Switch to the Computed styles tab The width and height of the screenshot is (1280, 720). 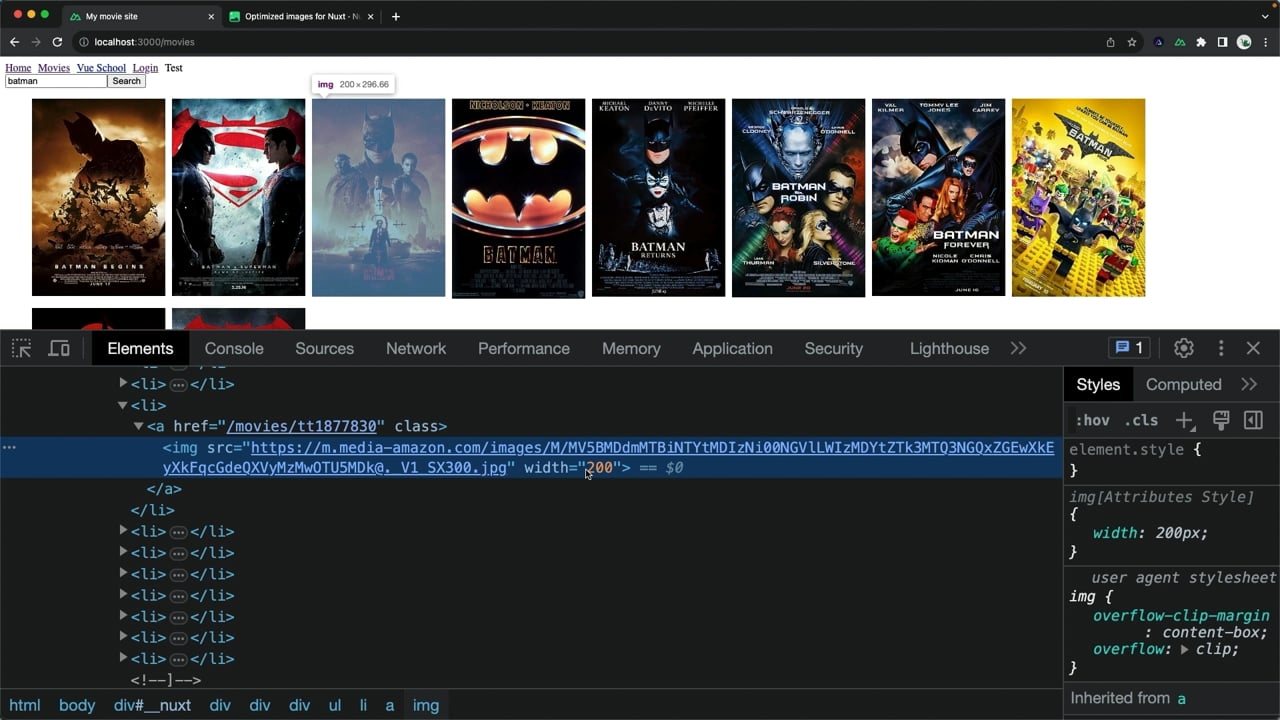tap(1183, 384)
